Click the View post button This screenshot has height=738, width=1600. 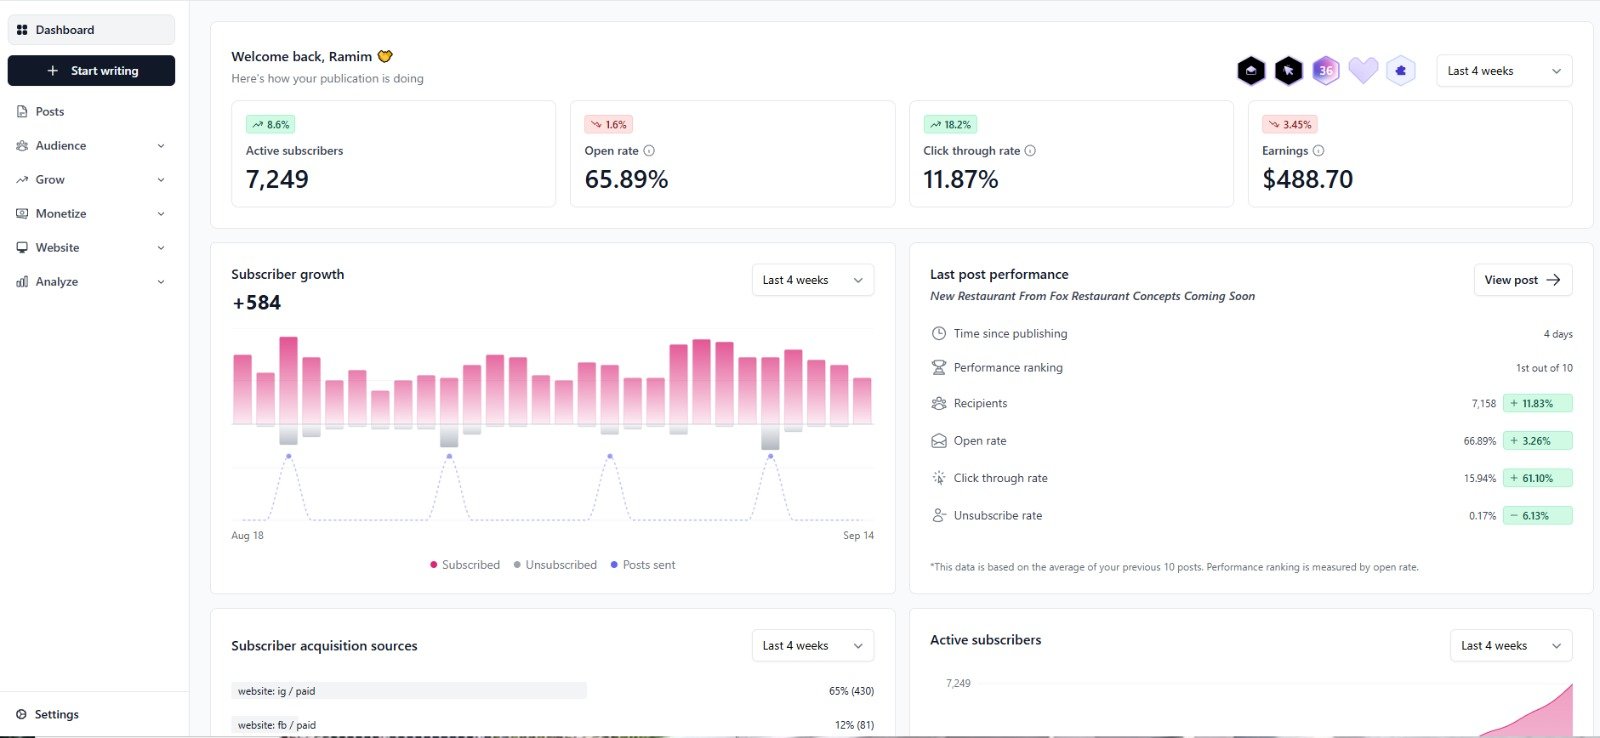tap(1522, 280)
